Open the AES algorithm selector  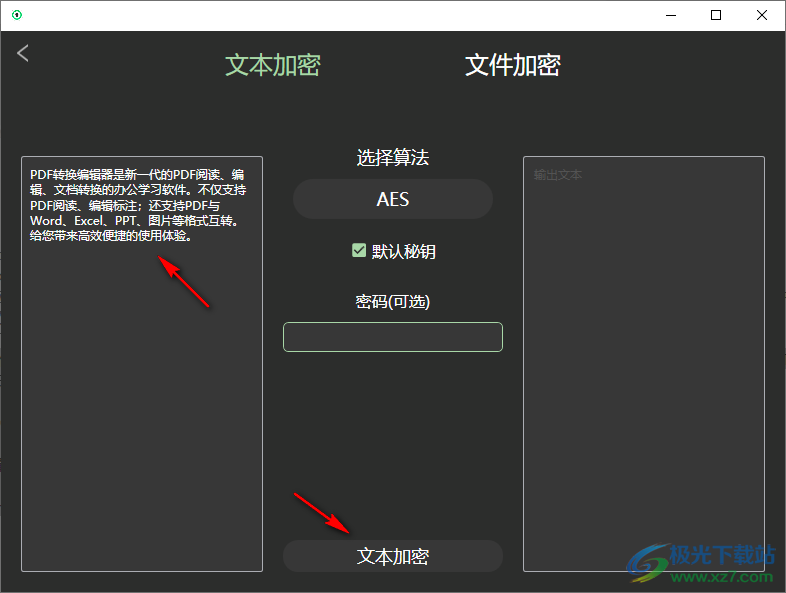pos(392,199)
